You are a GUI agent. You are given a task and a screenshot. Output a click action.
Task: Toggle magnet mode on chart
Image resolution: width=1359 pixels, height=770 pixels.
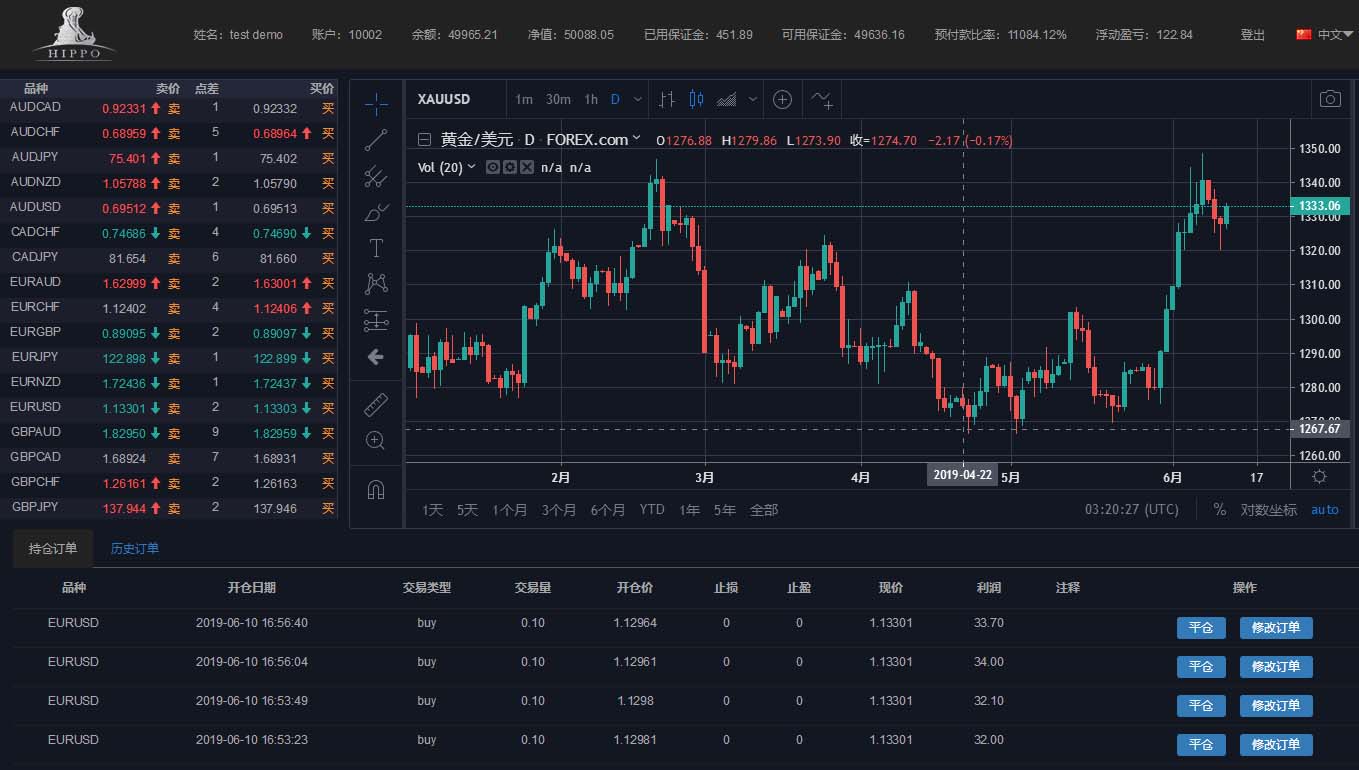(376, 490)
